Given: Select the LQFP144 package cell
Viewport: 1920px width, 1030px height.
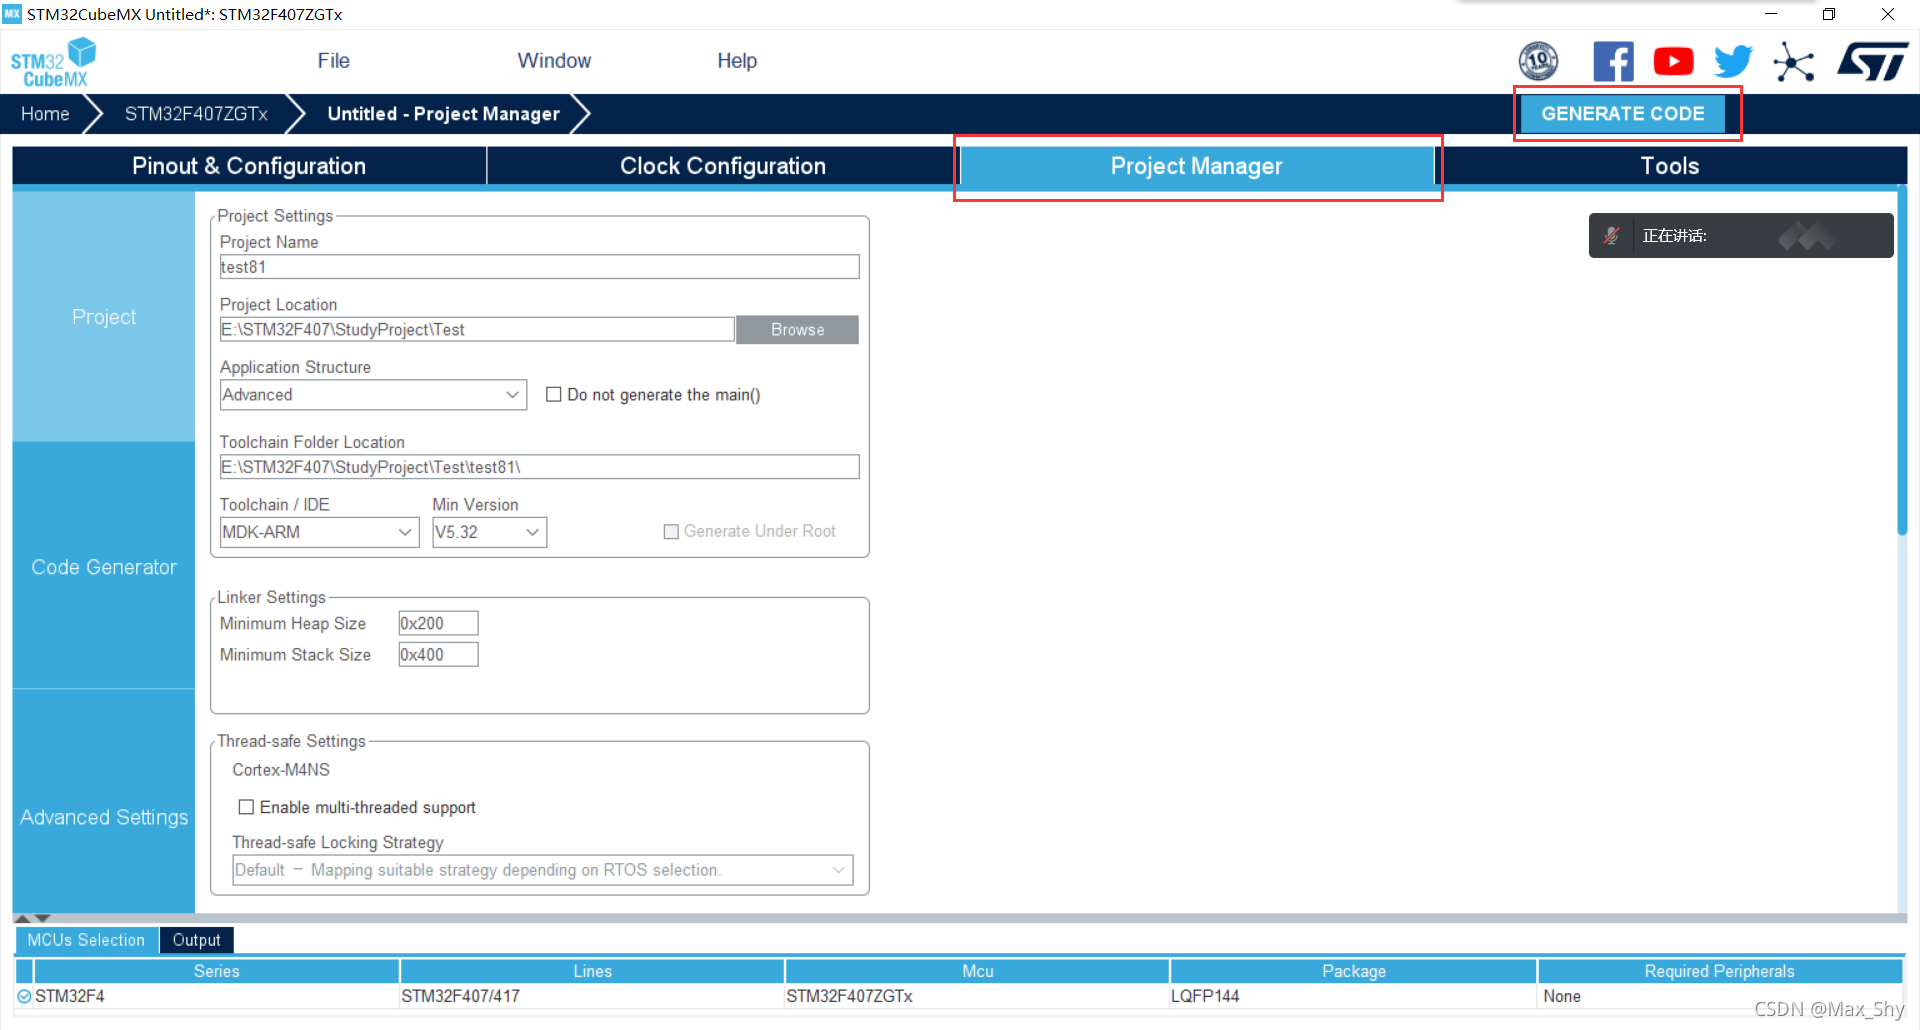Looking at the screenshot, I should [1353, 996].
